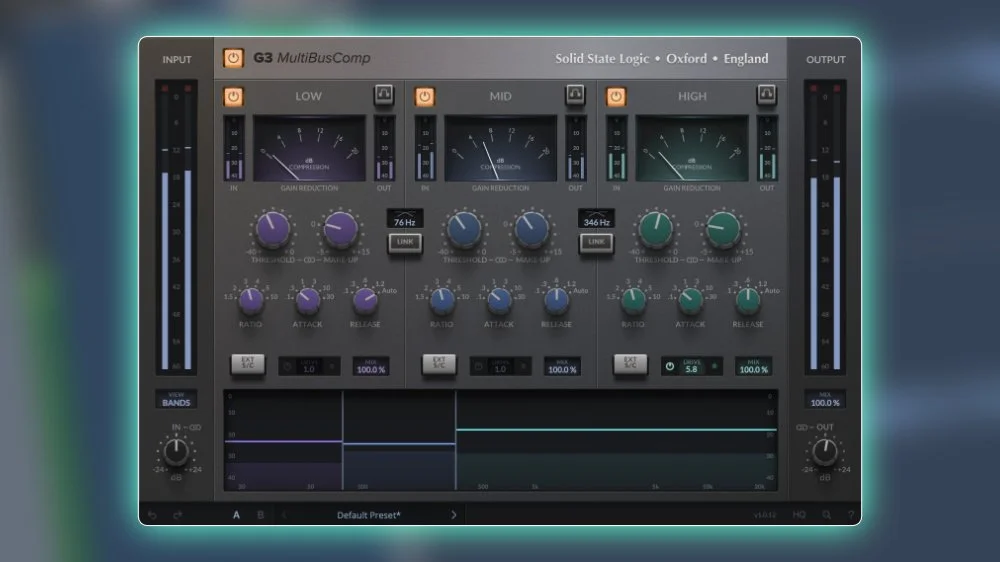Click the purple LOW threshold line in graph
The image size is (1000, 562).
pyautogui.click(x=284, y=441)
